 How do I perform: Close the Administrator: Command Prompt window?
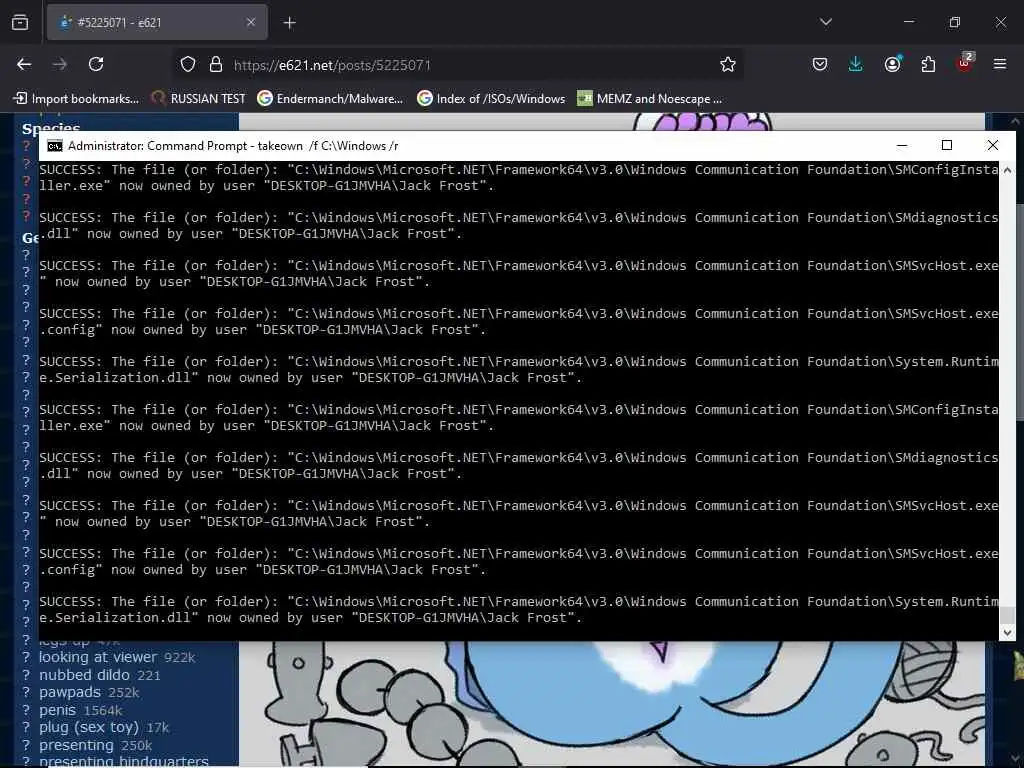pos(993,145)
